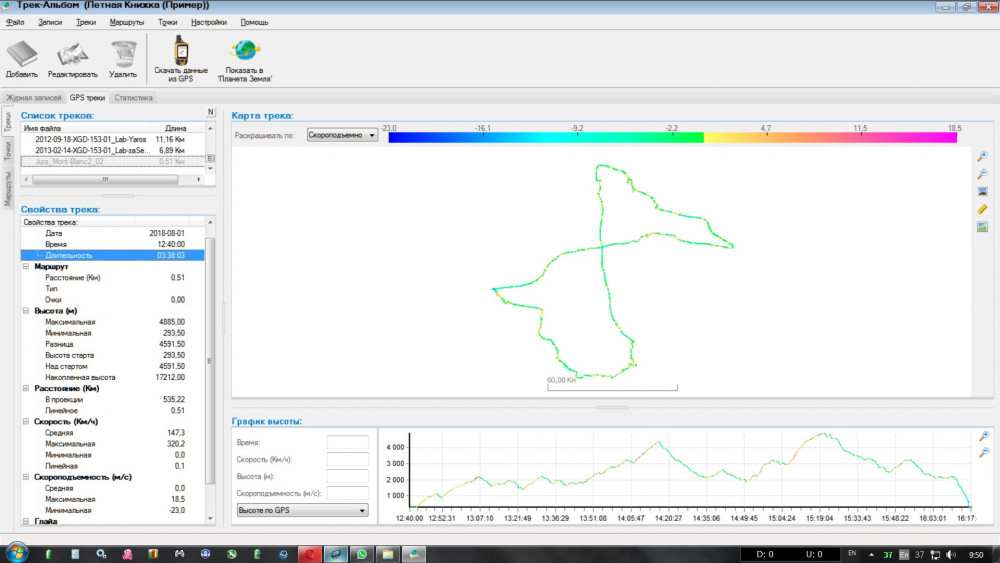Screen dimensions: 1000x563
Task: Switch to the Статистика tab
Action: (133, 98)
